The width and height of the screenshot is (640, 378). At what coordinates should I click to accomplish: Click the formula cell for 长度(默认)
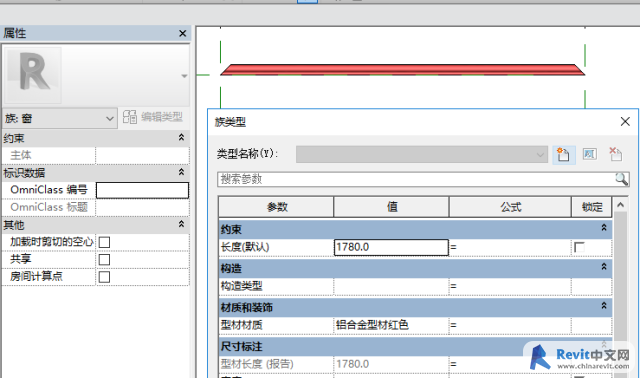click(510, 247)
